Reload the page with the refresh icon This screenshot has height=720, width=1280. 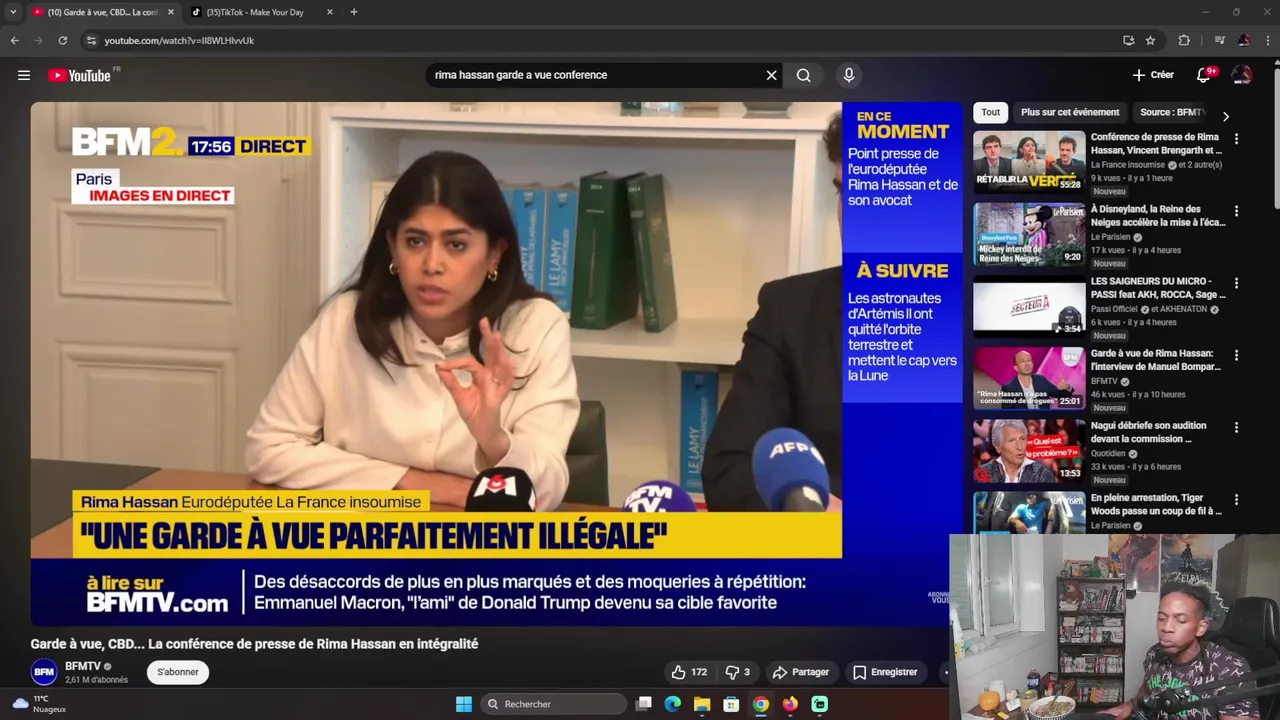[62, 40]
